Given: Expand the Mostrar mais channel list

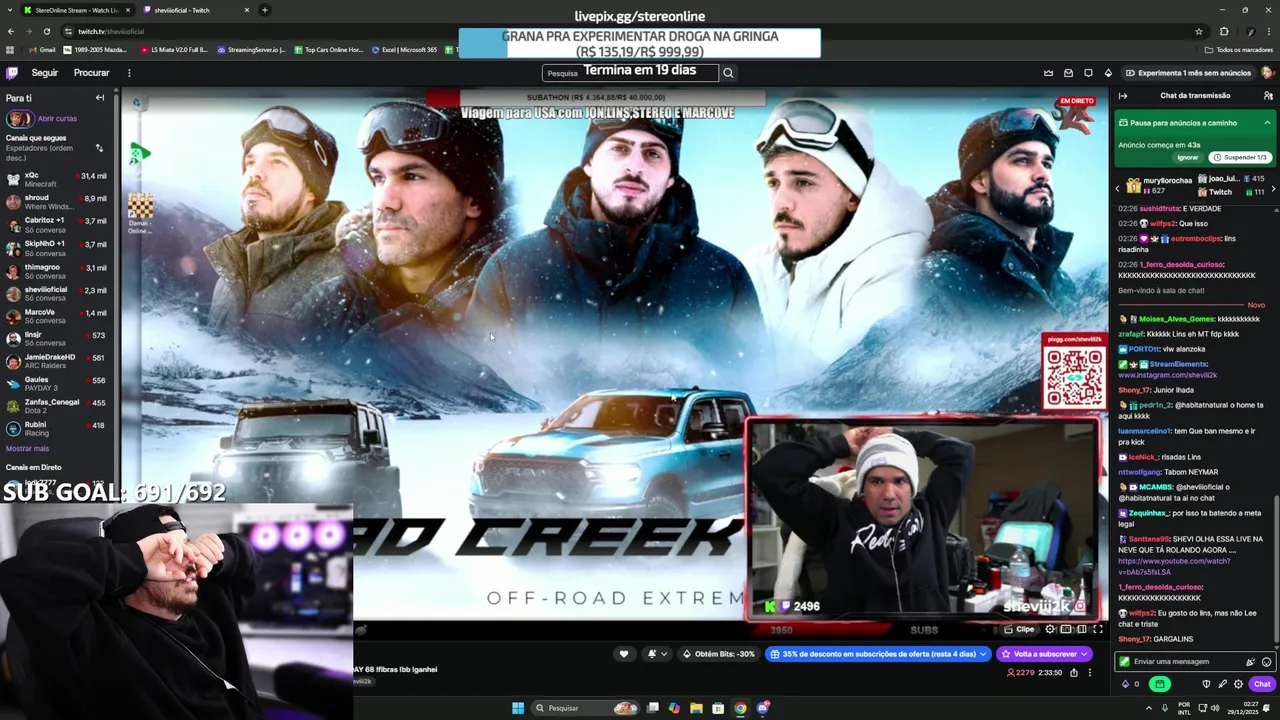Looking at the screenshot, I should click(27, 449).
